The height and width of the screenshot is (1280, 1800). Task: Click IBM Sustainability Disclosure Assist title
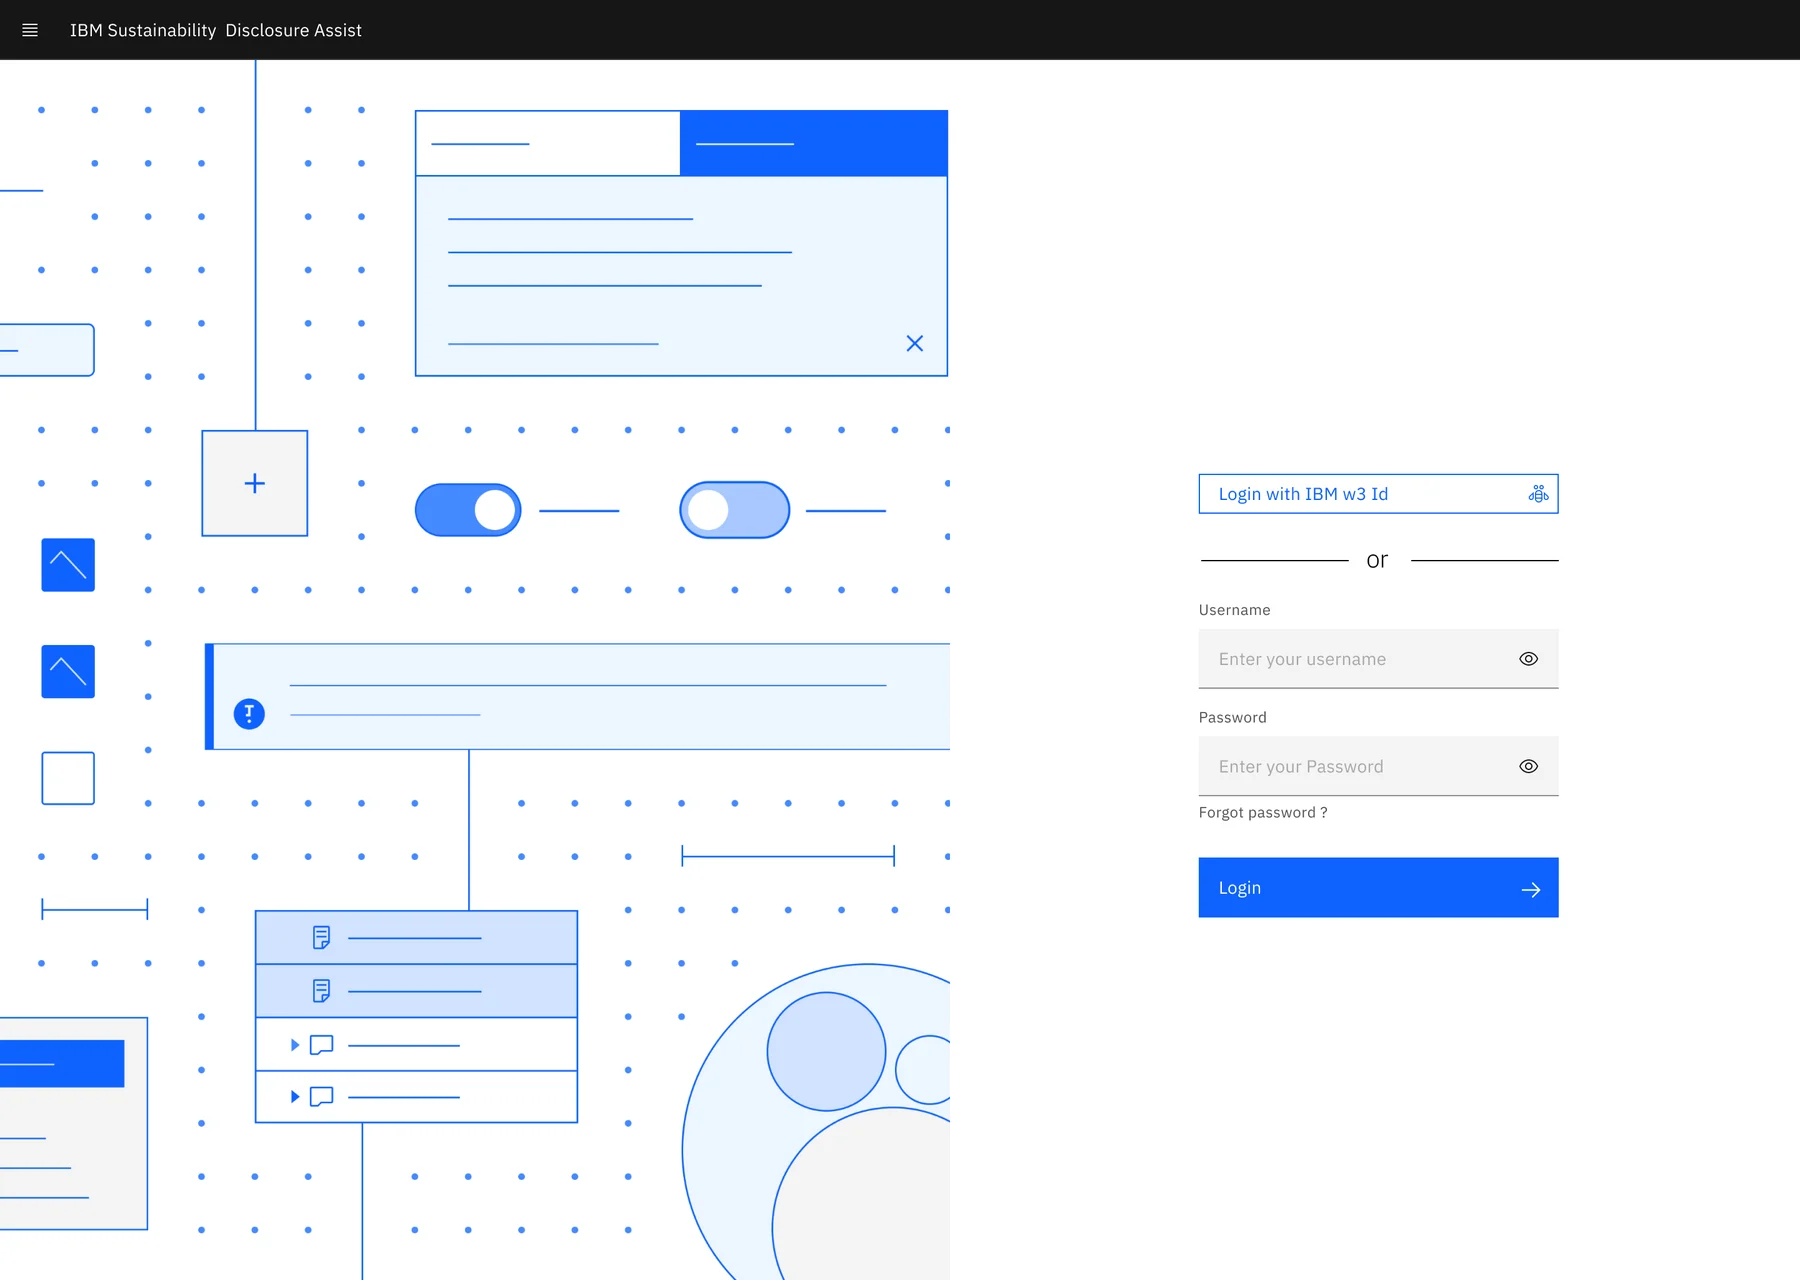pyautogui.click(x=215, y=30)
